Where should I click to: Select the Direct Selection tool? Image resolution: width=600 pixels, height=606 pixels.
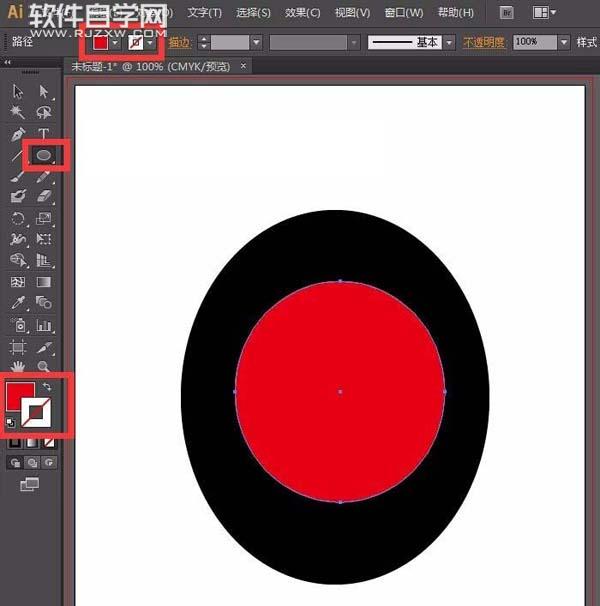click(44, 91)
